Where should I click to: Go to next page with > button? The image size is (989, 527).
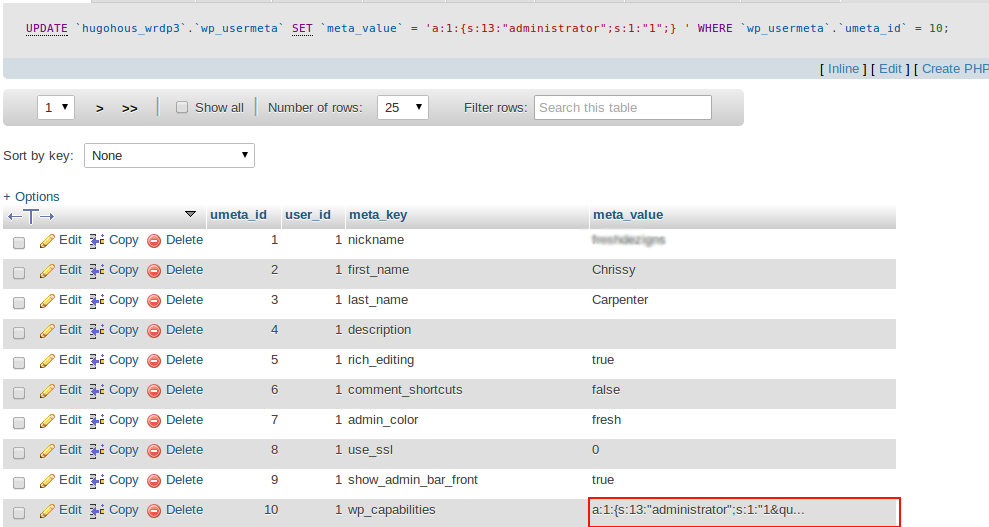pos(100,108)
